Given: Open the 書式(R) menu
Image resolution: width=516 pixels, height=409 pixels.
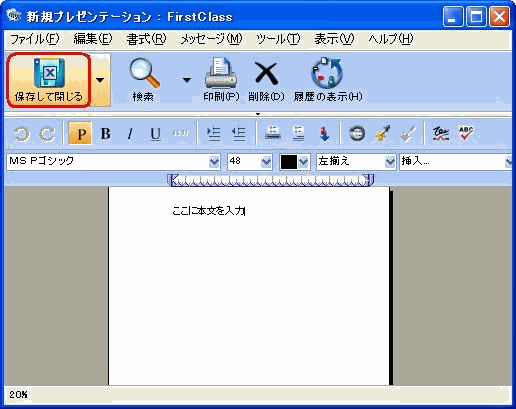Looking at the screenshot, I should [x=146, y=39].
